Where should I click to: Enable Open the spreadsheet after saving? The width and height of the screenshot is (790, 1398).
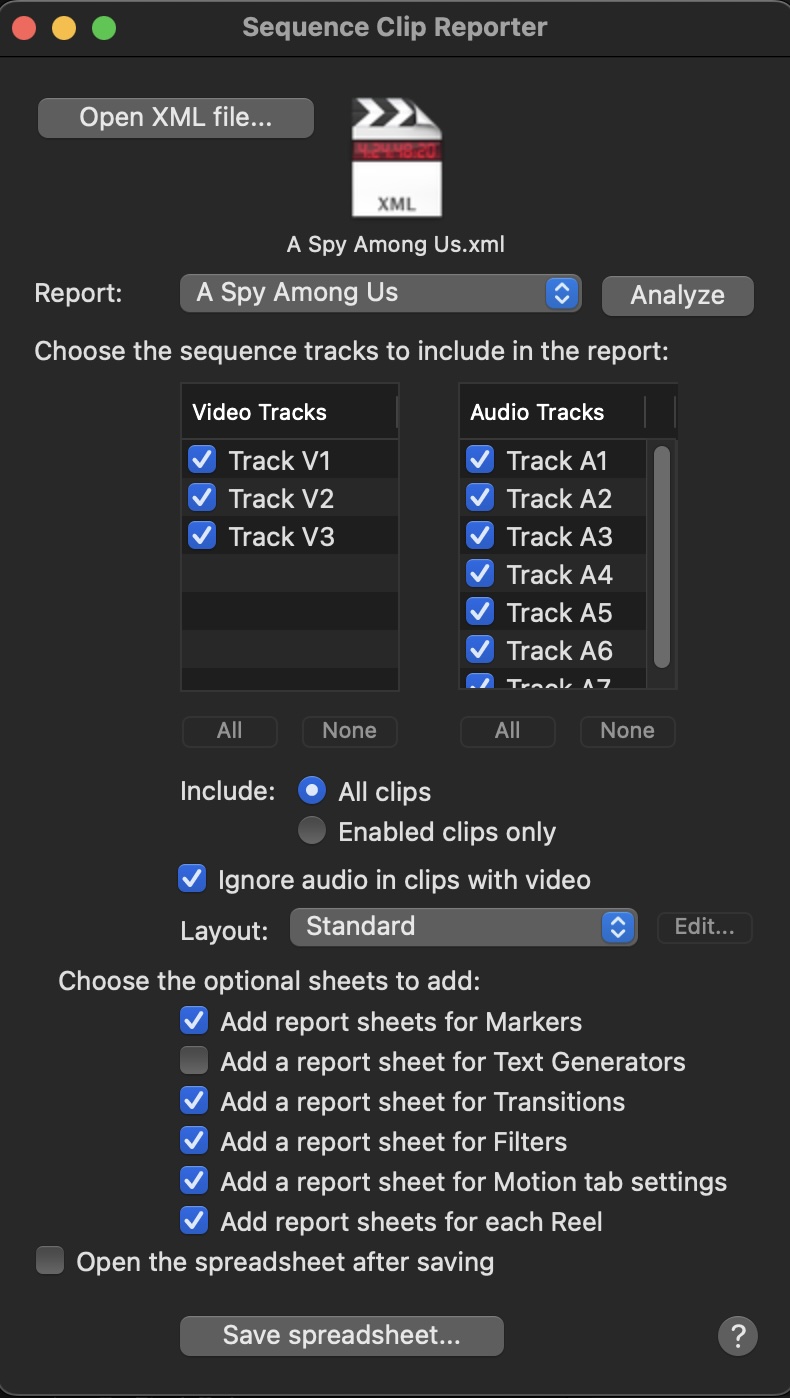[49, 1261]
